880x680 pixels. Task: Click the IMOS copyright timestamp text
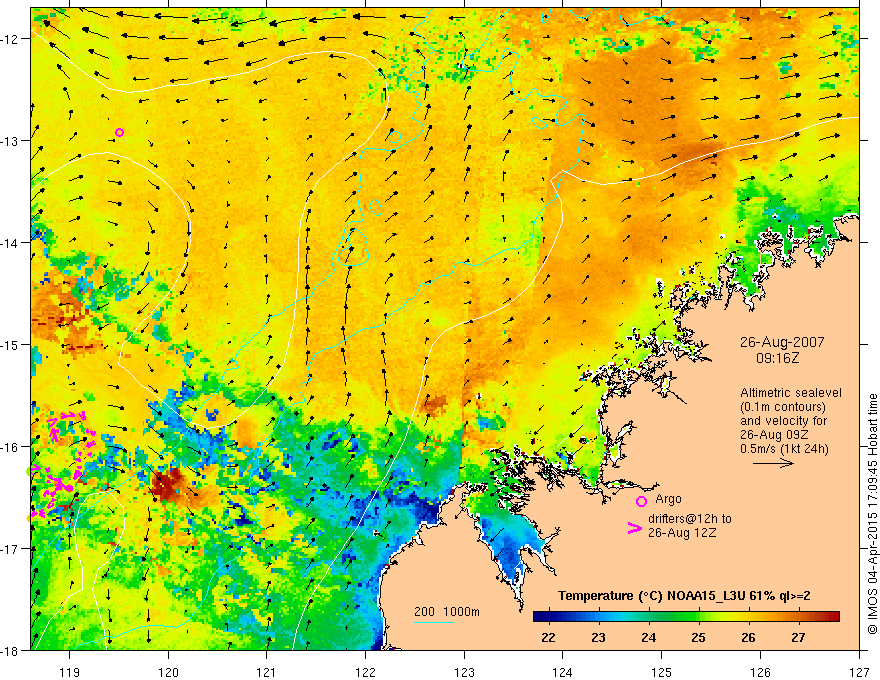click(873, 513)
